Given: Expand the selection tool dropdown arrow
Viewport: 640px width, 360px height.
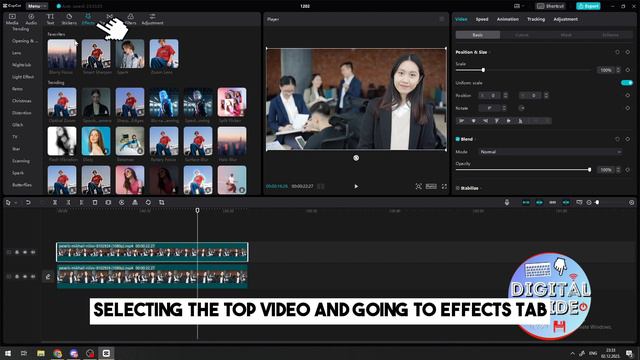Looking at the screenshot, I should [x=16, y=203].
